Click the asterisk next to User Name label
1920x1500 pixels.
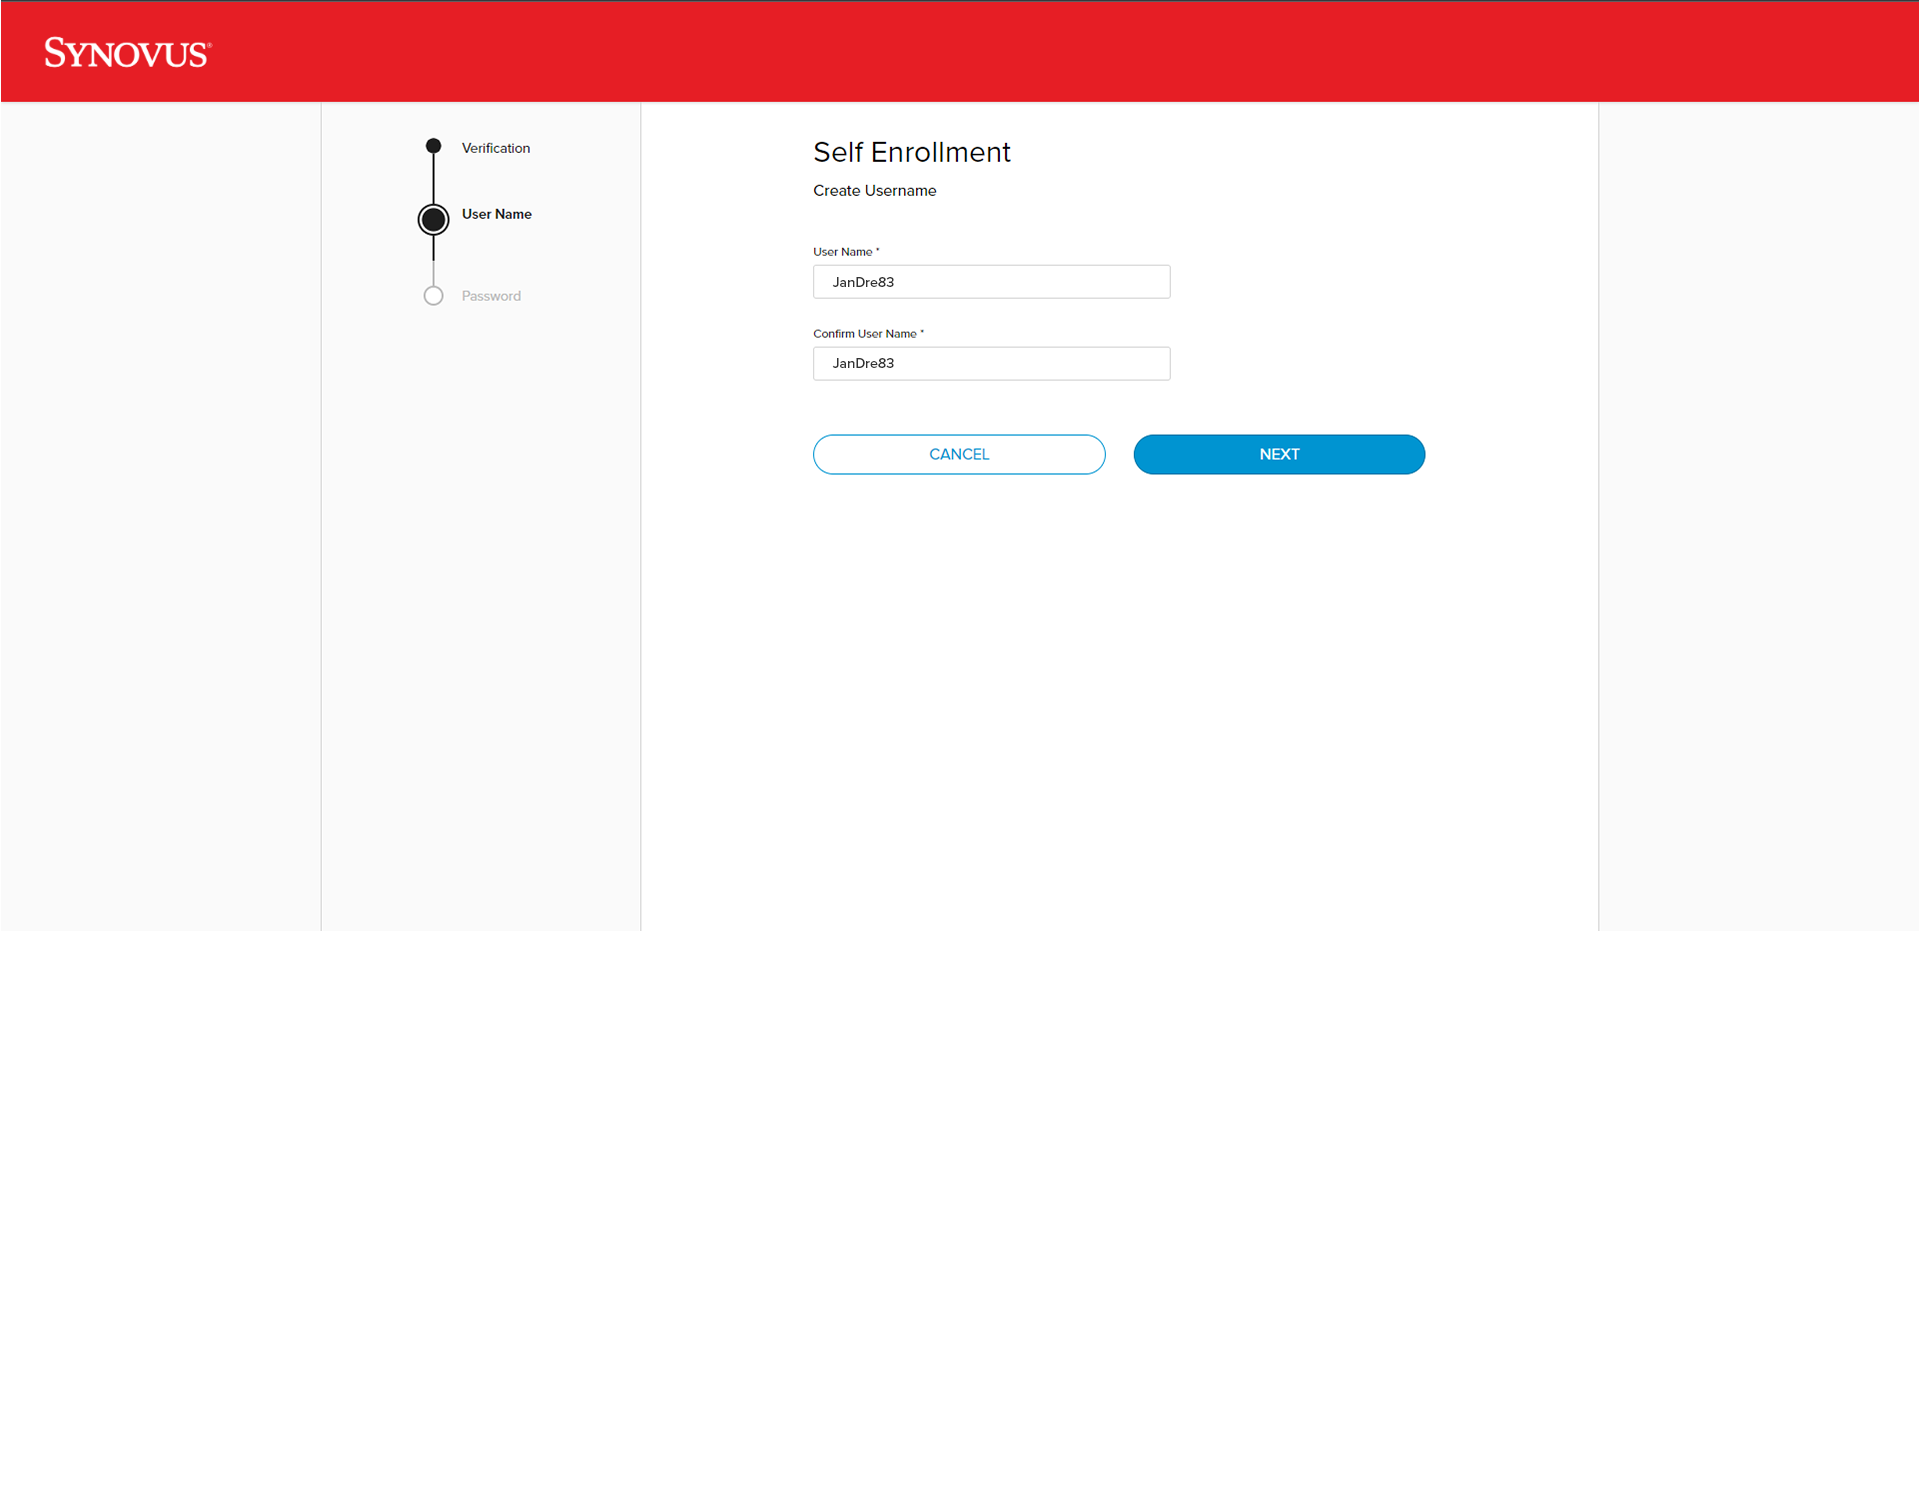click(x=878, y=250)
